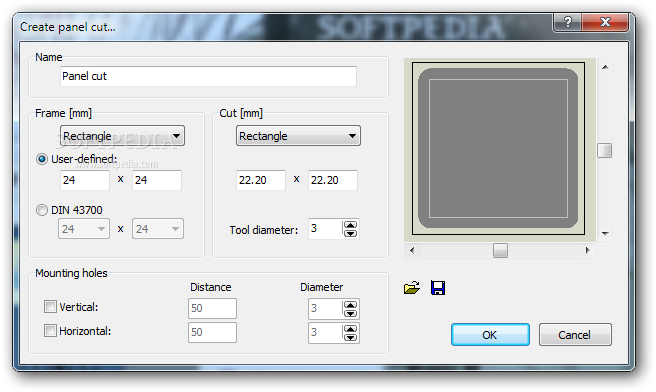The height and width of the screenshot is (392, 656).
Task: Click the preview horizontal scrollbar thumb
Action: tap(500, 251)
